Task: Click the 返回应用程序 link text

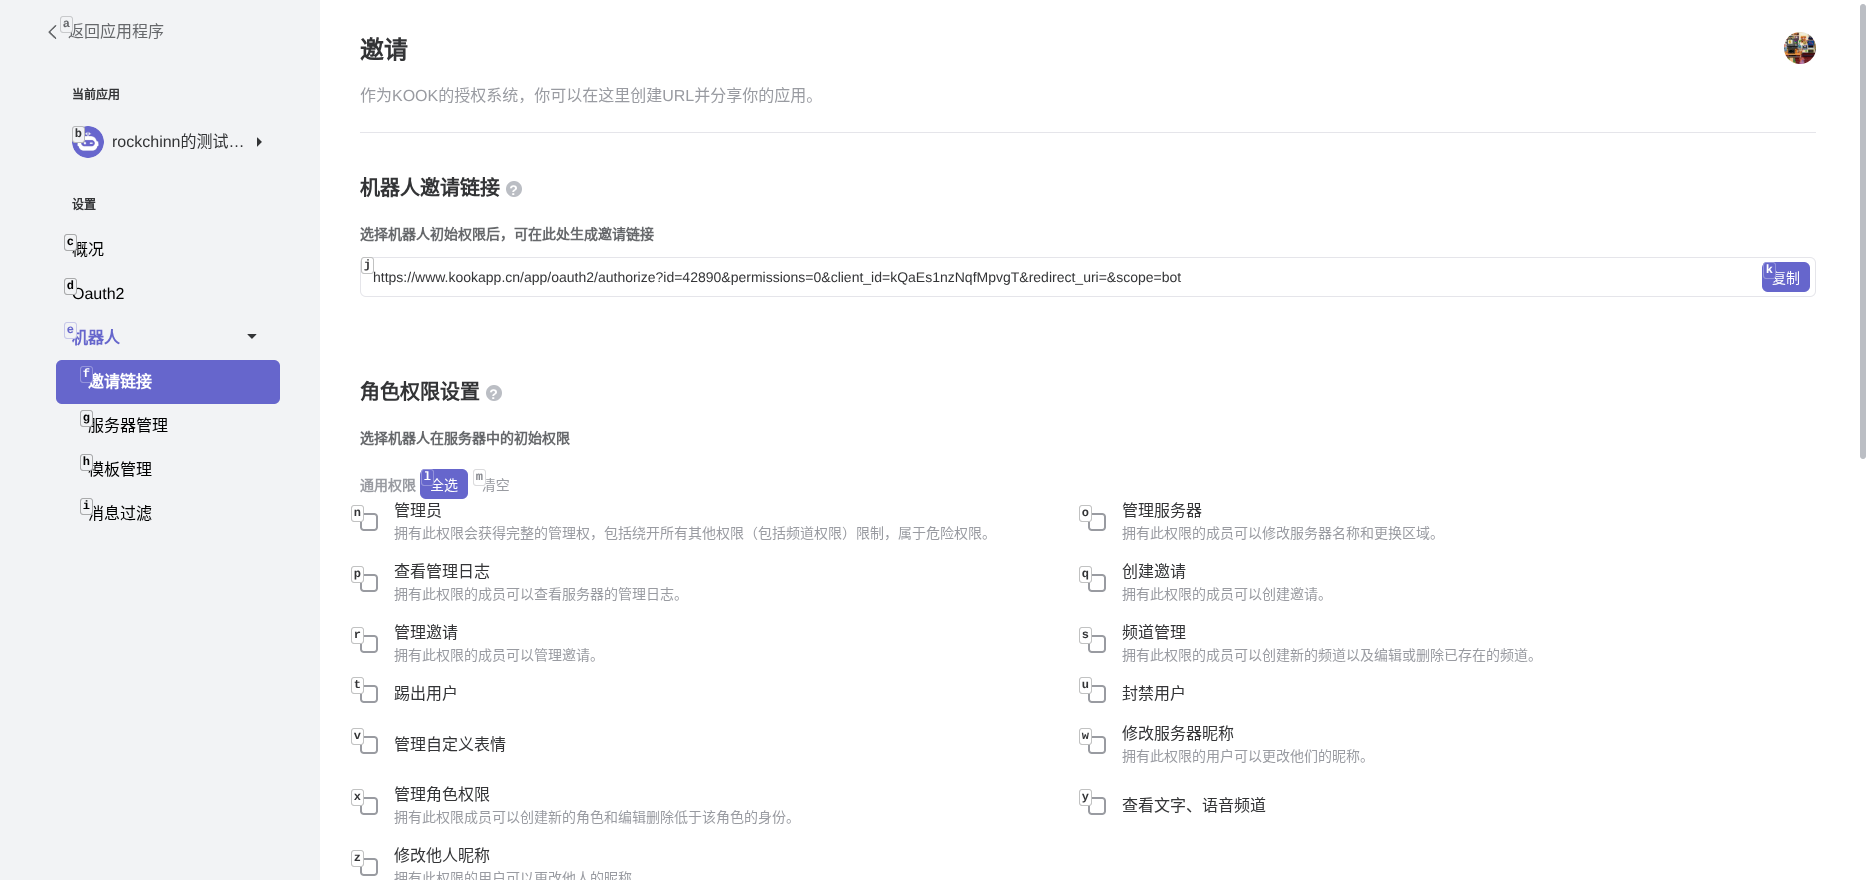Action: point(116,32)
